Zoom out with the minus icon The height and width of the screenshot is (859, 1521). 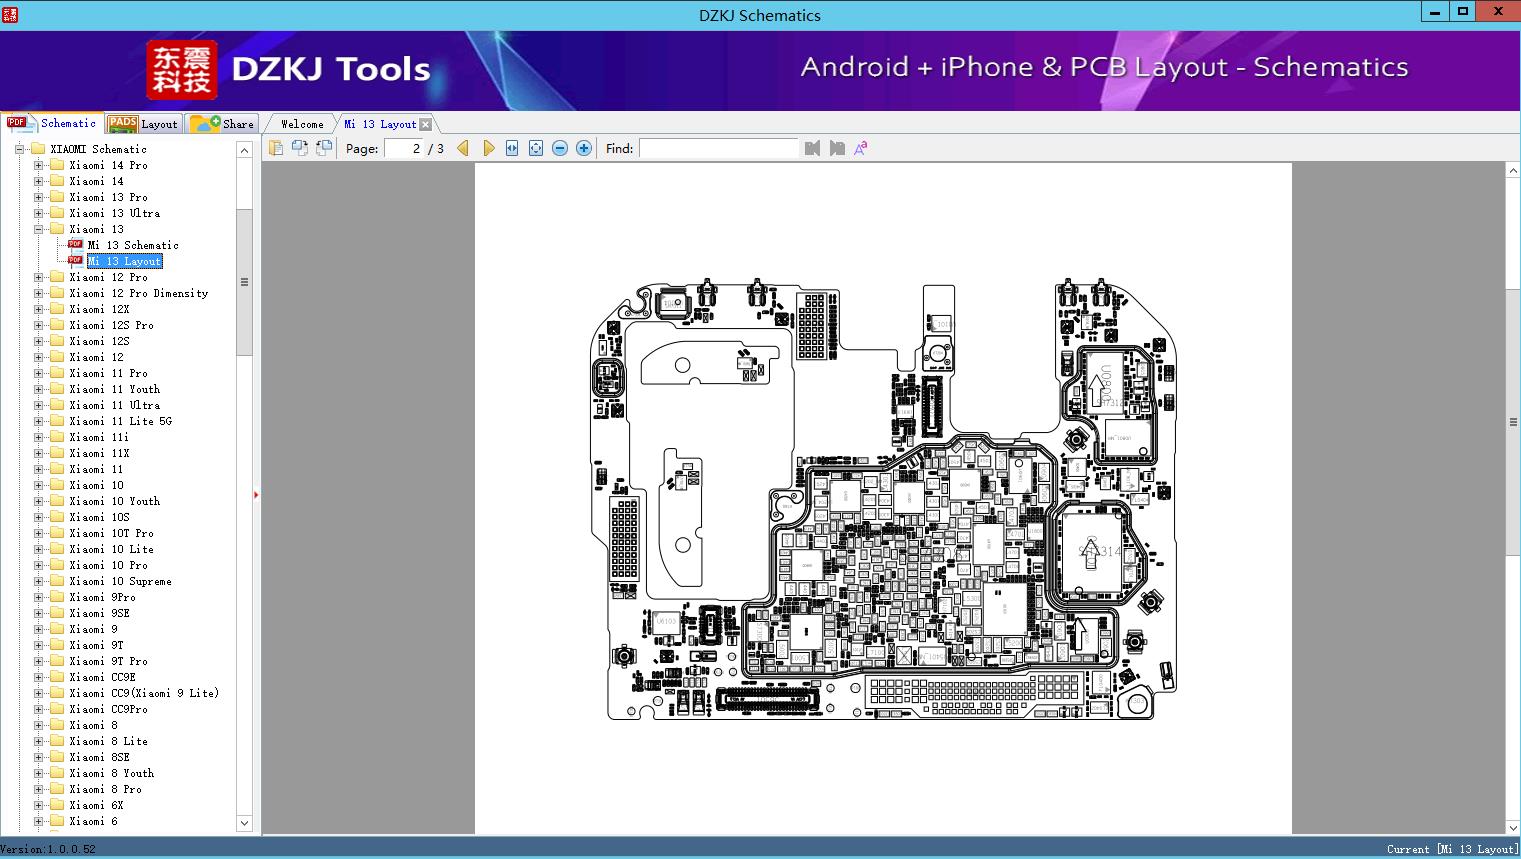pos(560,148)
